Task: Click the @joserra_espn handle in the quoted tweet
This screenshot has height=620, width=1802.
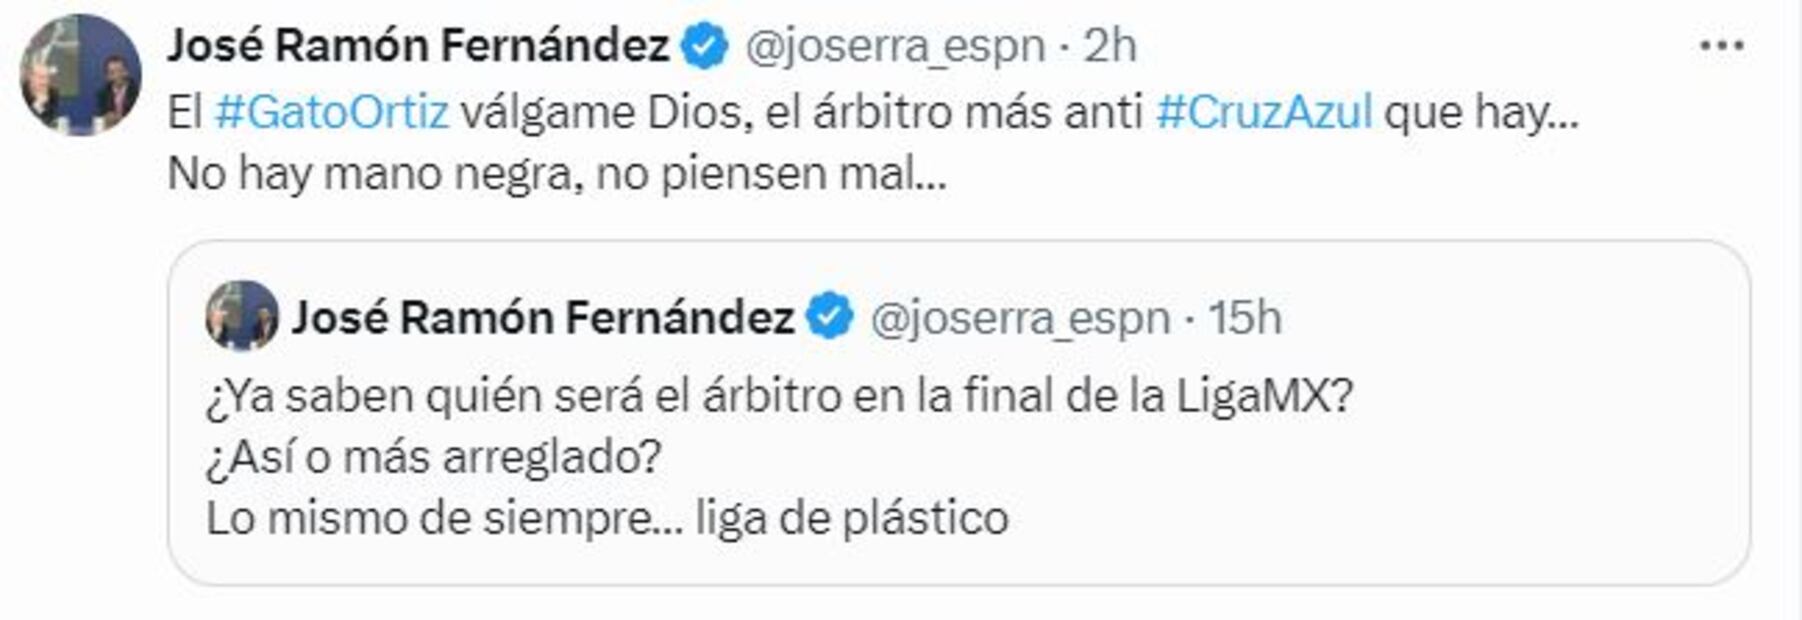Action: point(1020,318)
